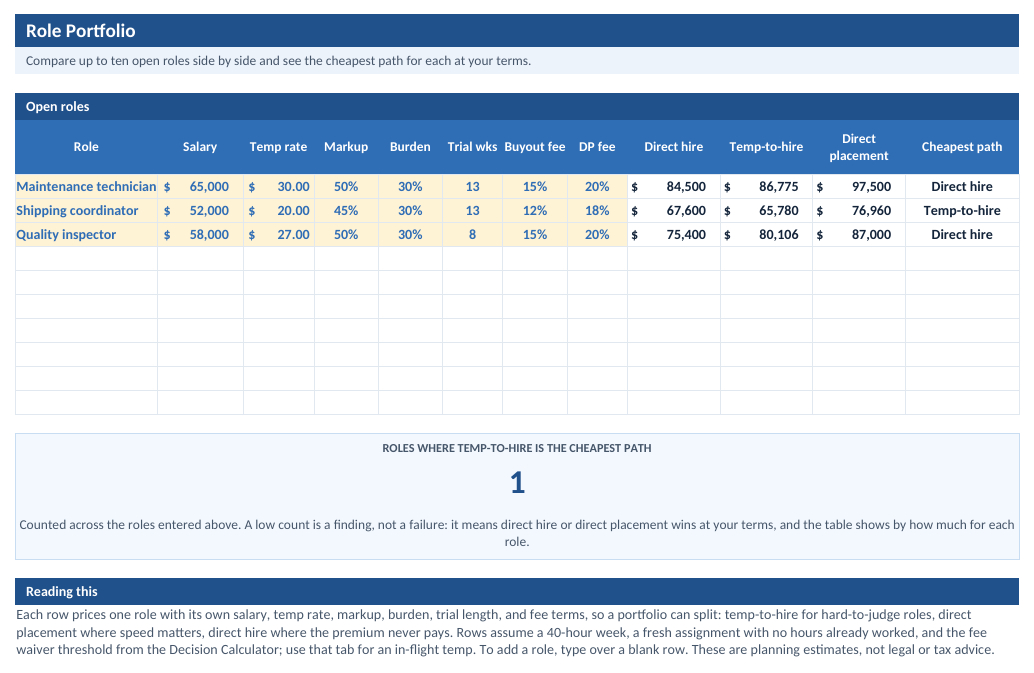Click the 67,600 direct hire value
This screenshot has height=673, width=1034.
click(674, 210)
